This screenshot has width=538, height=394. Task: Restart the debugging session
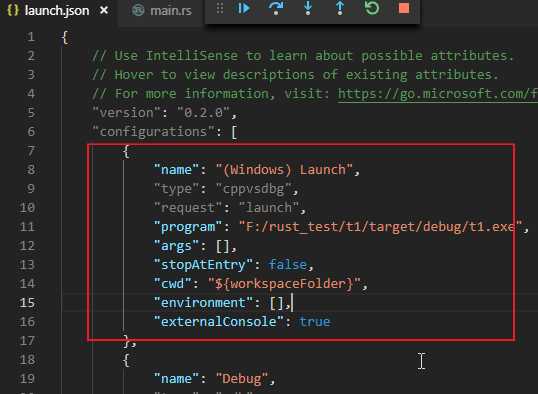pos(372,8)
